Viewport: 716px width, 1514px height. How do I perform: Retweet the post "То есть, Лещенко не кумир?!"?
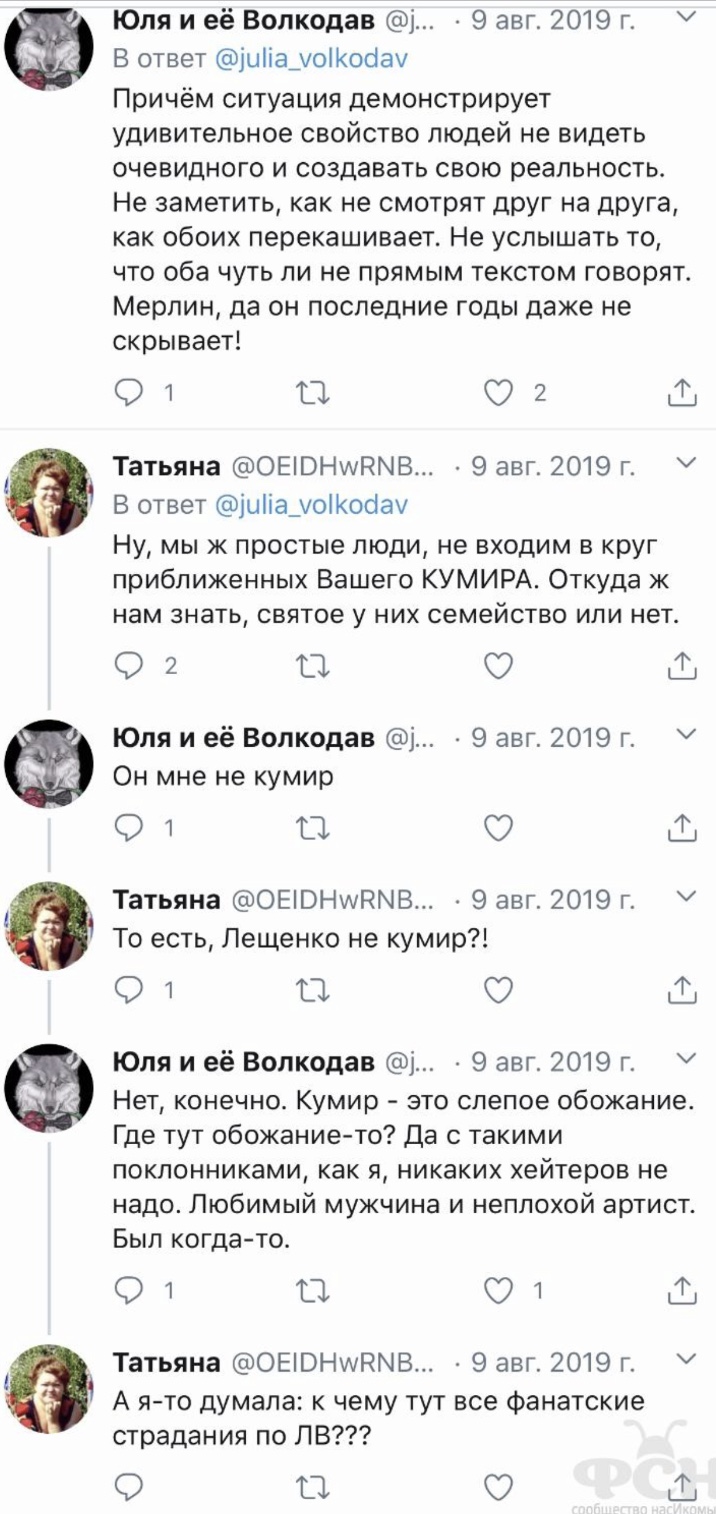[x=315, y=989]
